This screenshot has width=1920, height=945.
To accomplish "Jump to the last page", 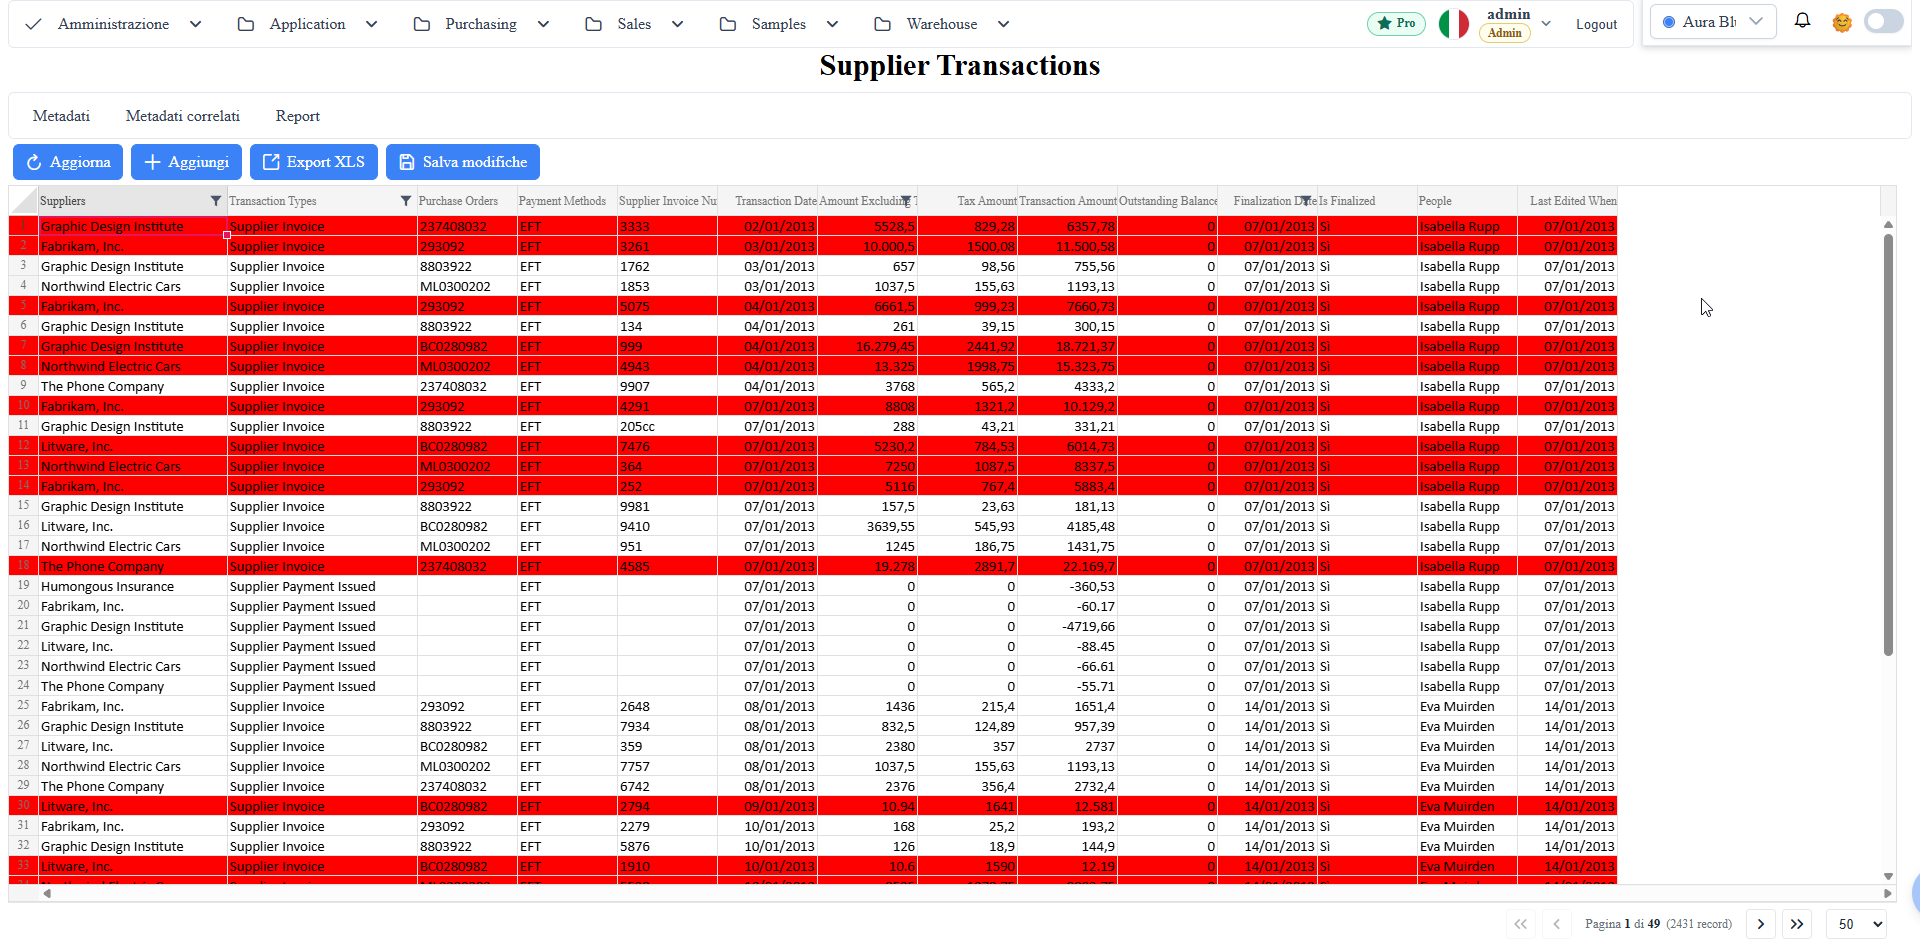I will tap(1797, 924).
